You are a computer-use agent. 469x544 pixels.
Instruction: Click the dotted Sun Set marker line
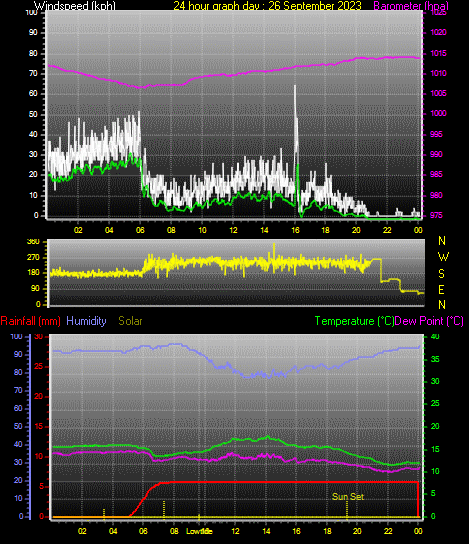[347, 510]
